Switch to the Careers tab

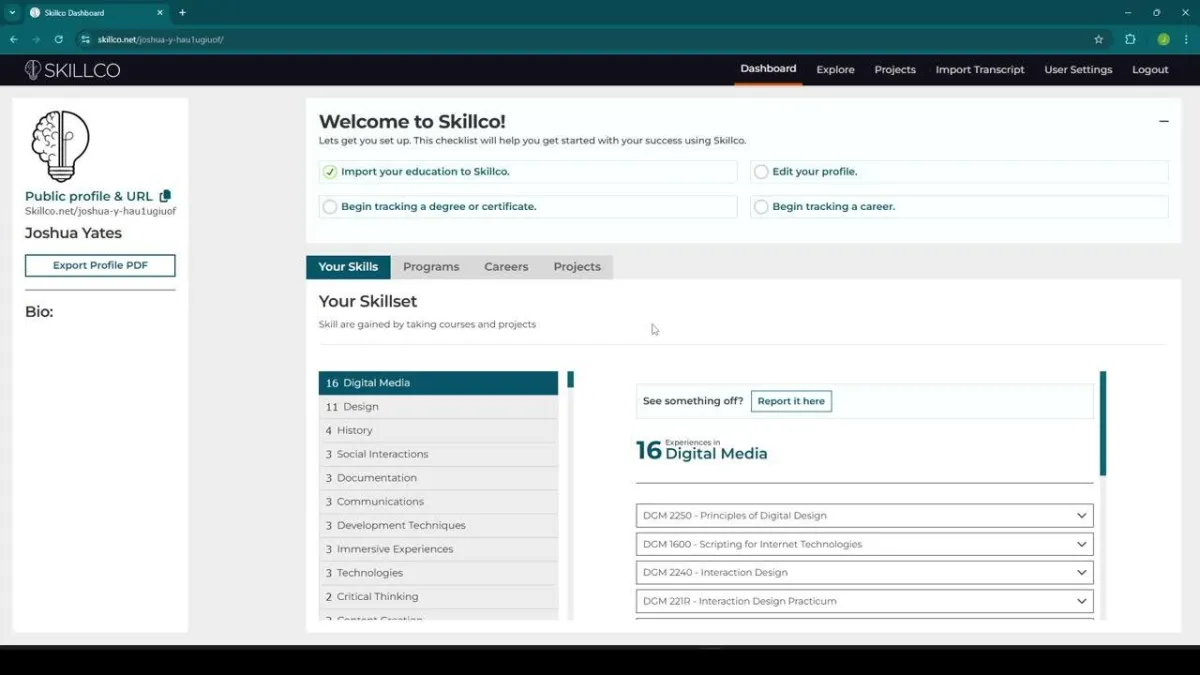pyautogui.click(x=506, y=267)
